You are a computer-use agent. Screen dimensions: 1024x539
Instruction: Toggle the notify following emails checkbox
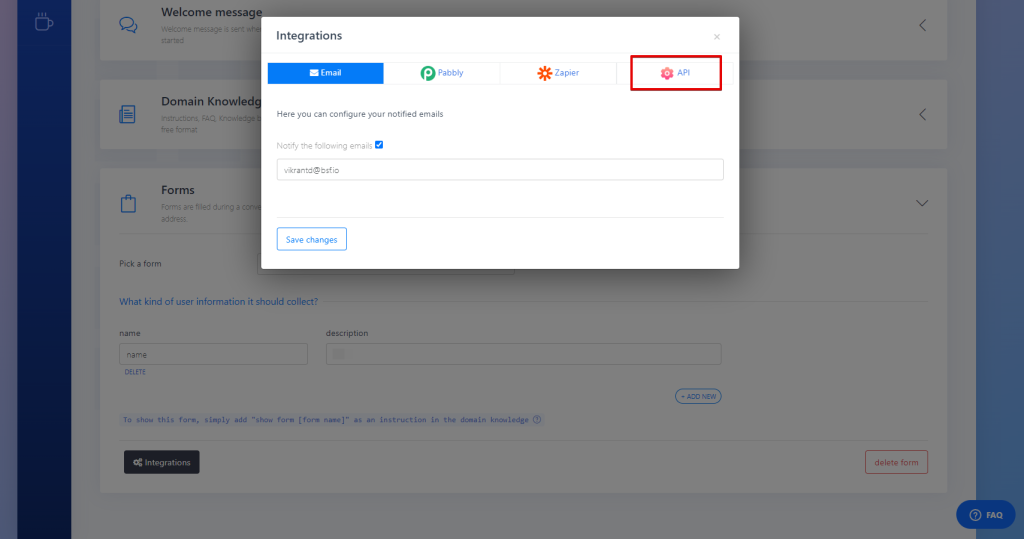pyautogui.click(x=379, y=145)
